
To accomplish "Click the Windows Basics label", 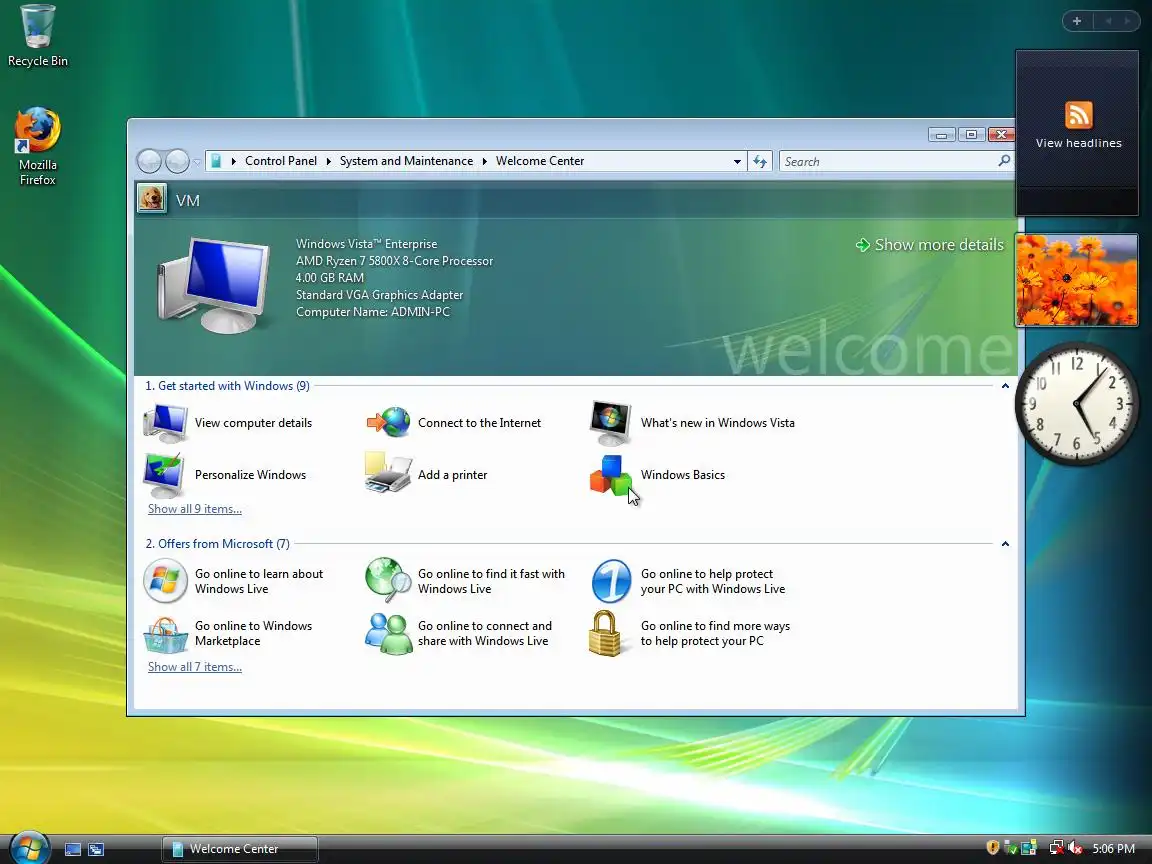I will 683,475.
